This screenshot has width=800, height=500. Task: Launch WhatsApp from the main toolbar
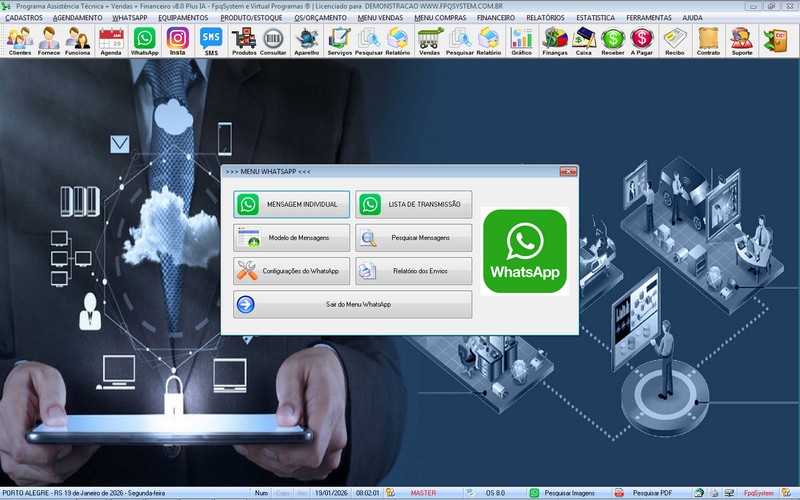pyautogui.click(x=144, y=41)
